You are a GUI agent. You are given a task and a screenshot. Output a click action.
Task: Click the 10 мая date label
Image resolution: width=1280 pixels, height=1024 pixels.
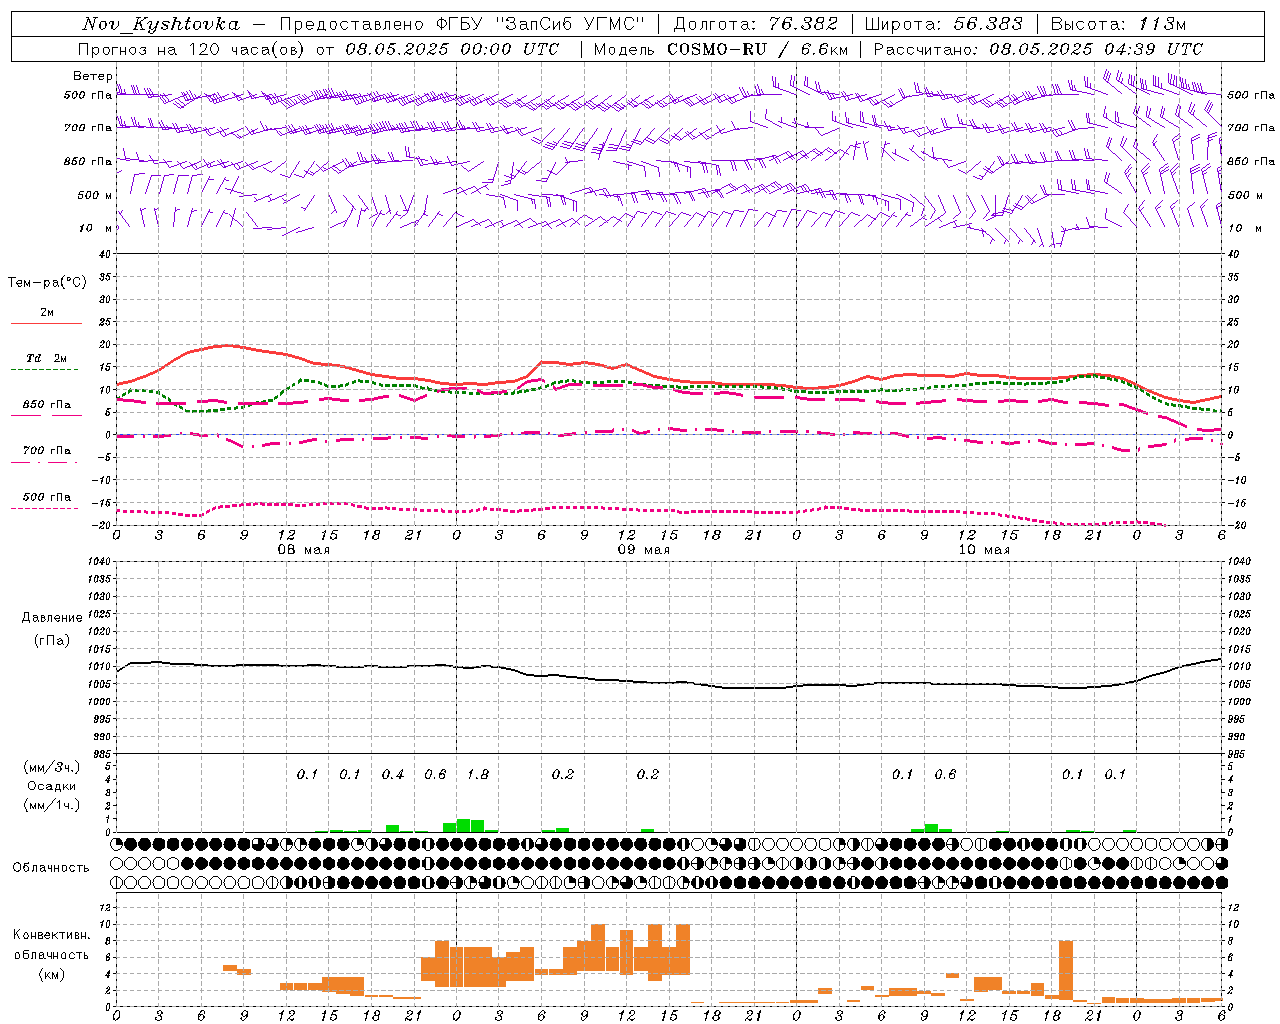pyautogui.click(x=983, y=550)
